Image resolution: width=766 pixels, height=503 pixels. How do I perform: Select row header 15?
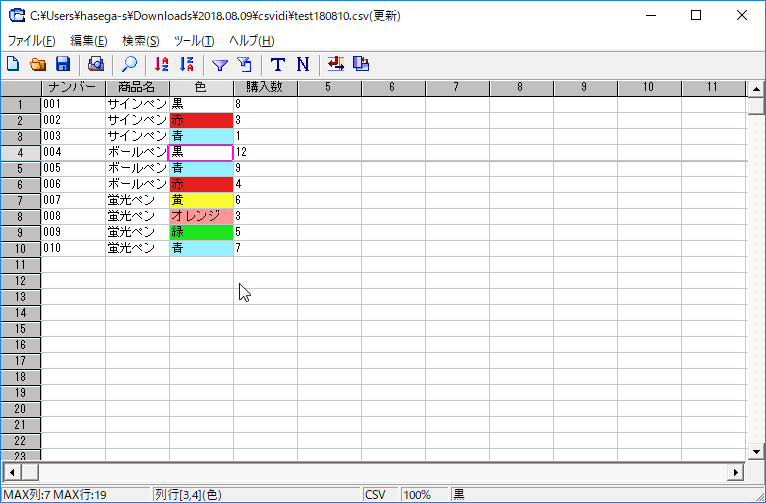(21, 329)
